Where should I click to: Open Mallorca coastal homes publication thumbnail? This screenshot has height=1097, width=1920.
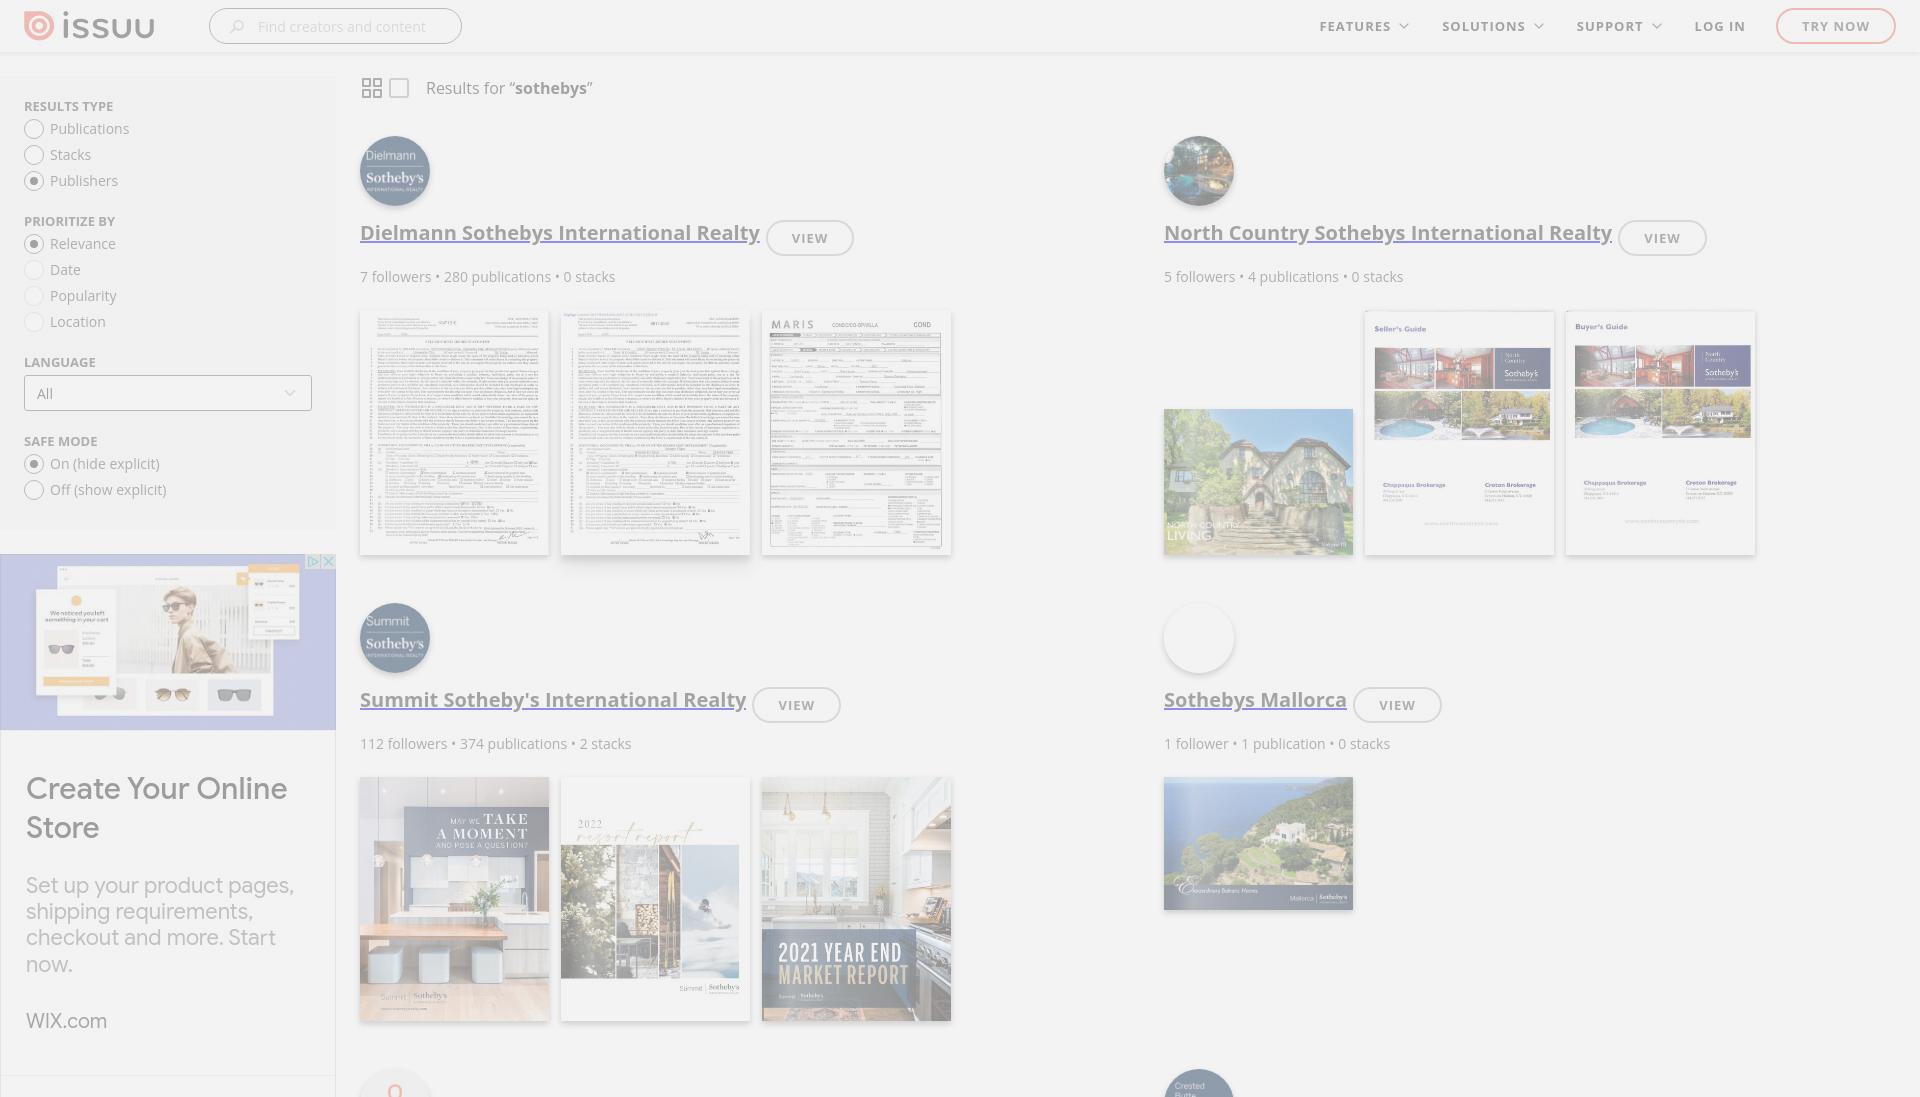1258,844
